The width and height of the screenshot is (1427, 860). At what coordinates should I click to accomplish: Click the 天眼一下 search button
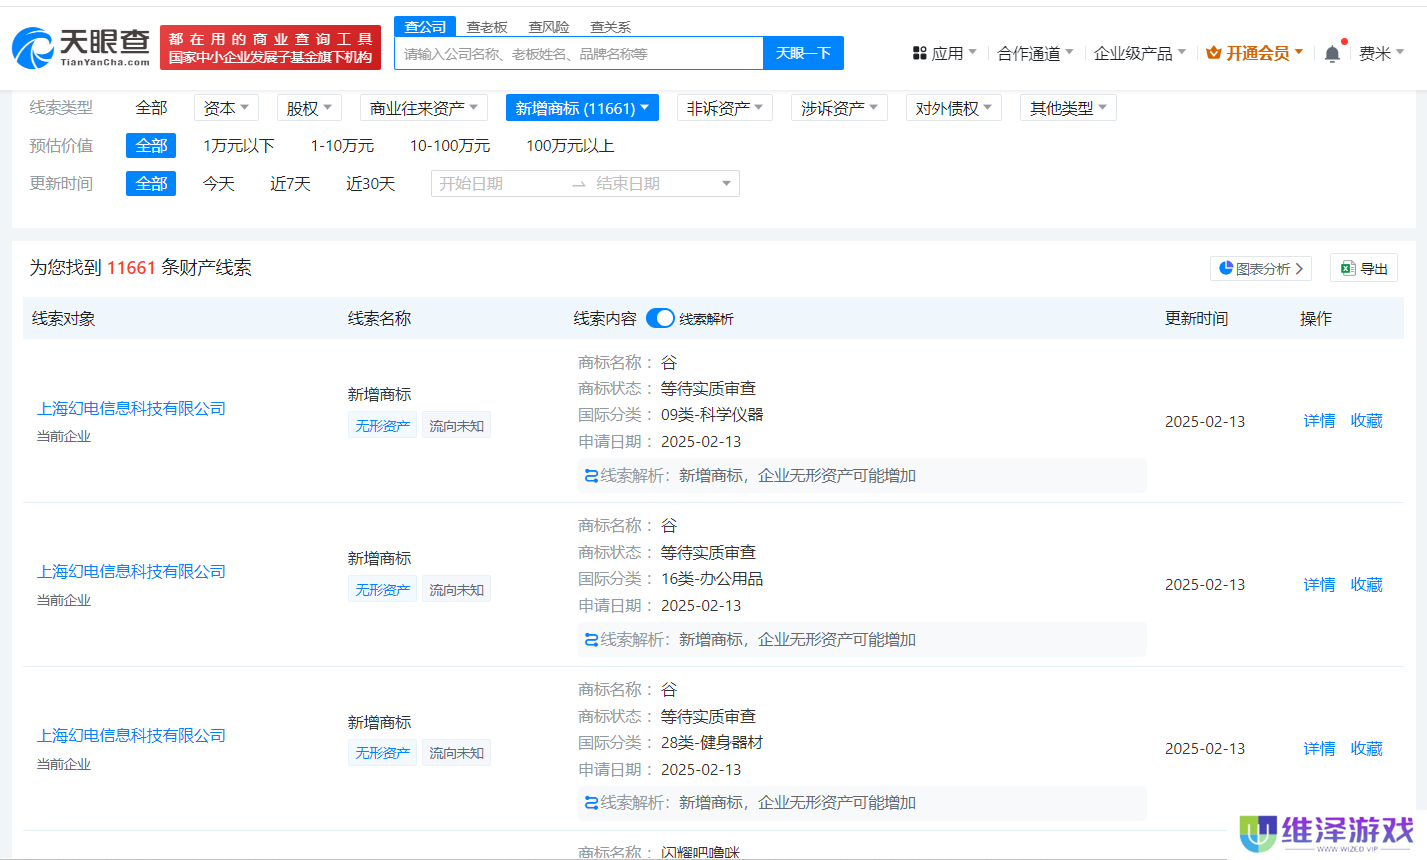pyautogui.click(x=804, y=52)
